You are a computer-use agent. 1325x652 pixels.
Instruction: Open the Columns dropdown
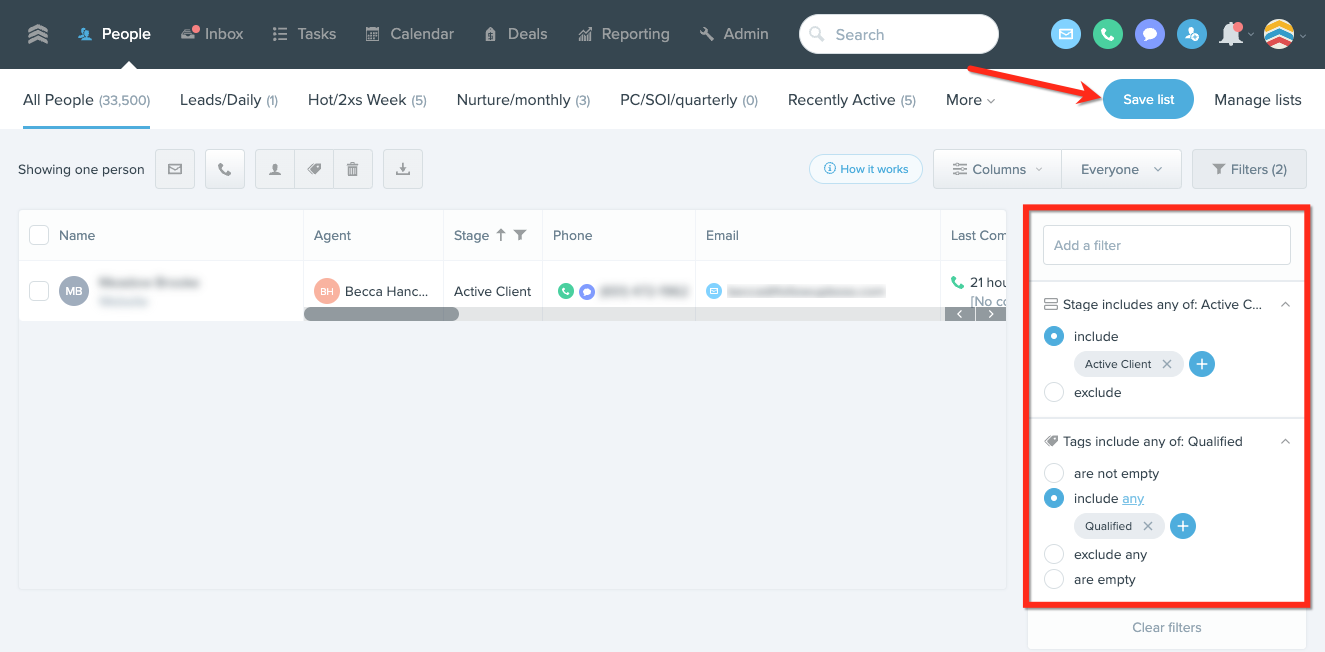tap(997, 169)
